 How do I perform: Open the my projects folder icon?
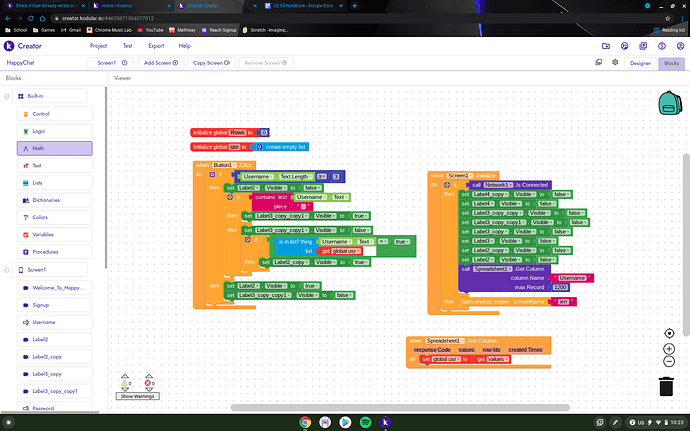tap(606, 46)
